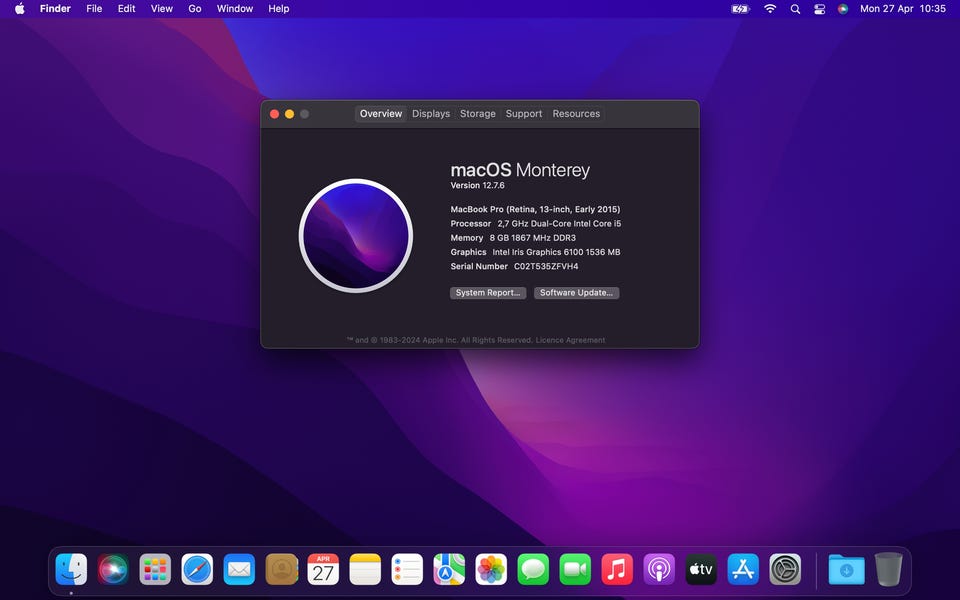Screen dimensions: 960x600
Task: Open System Preferences from the Dock
Action: click(785, 569)
